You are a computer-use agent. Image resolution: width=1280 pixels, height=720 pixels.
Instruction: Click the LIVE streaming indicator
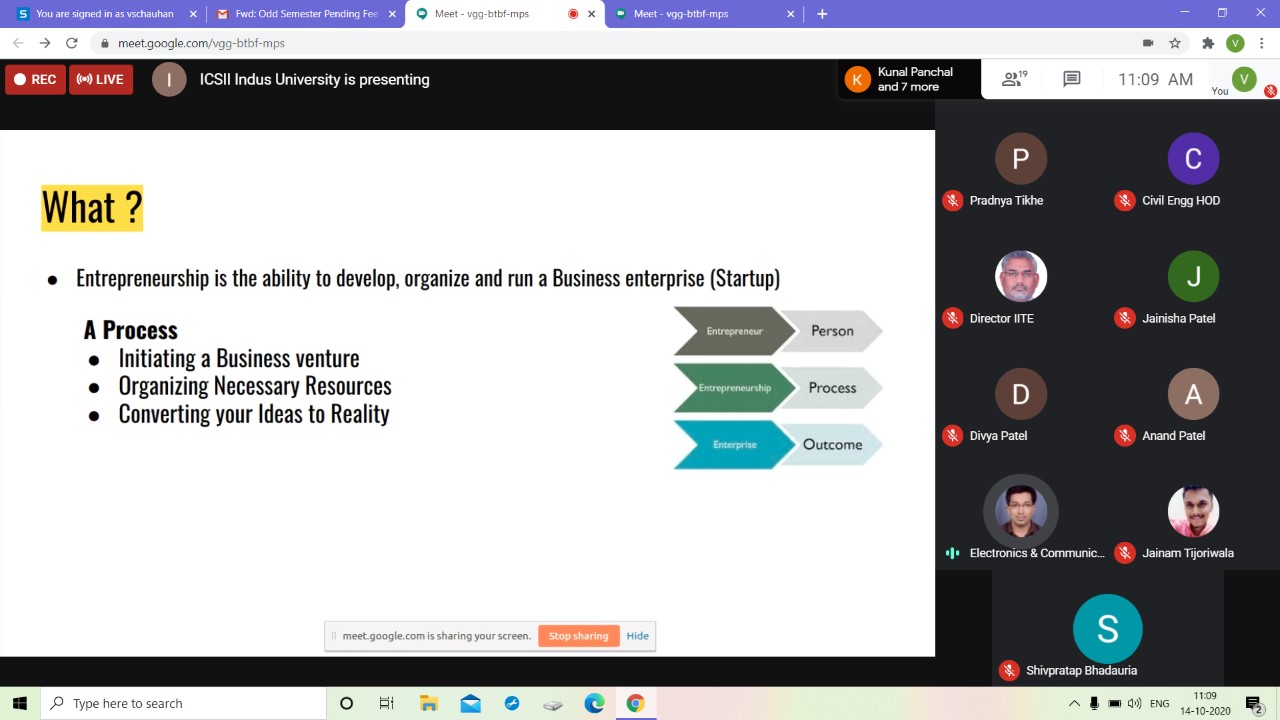pos(101,80)
